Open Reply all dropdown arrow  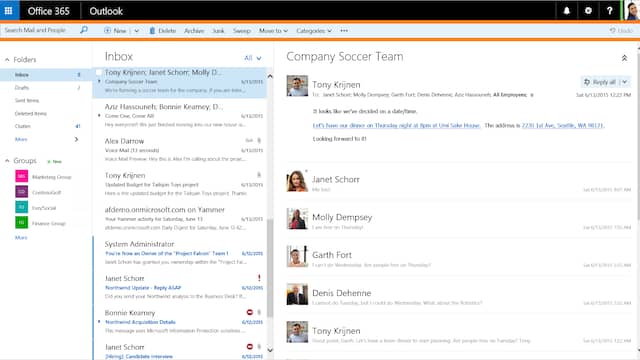(x=624, y=82)
